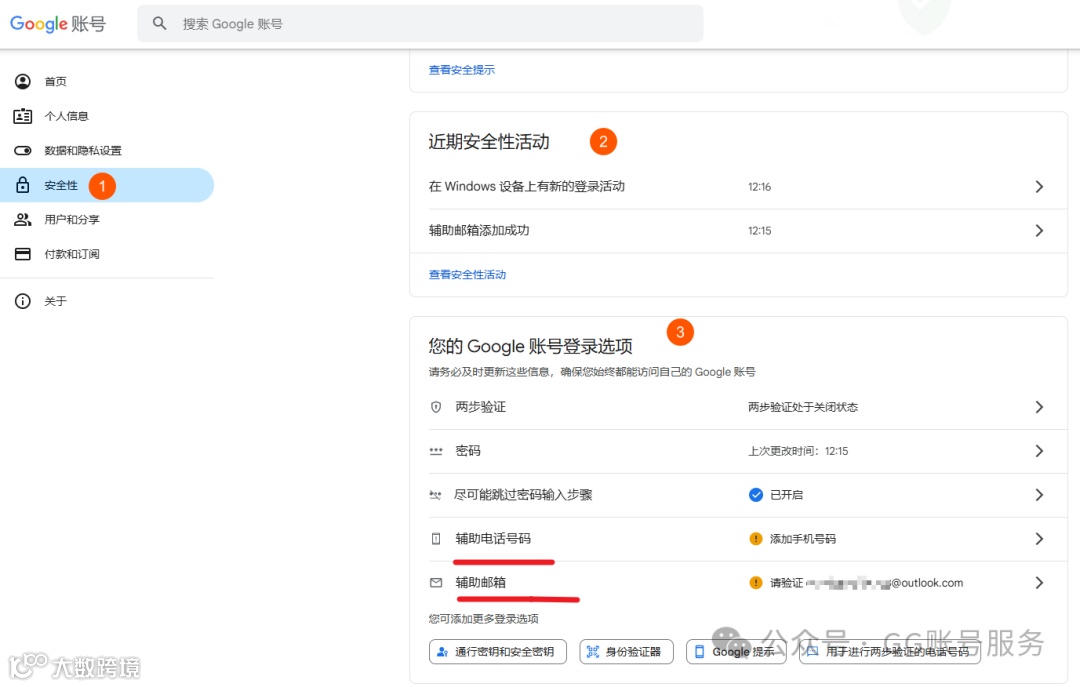The image size is (1080, 687).
Task: Select the 安全性 sidebar item
Action: click(x=107, y=185)
